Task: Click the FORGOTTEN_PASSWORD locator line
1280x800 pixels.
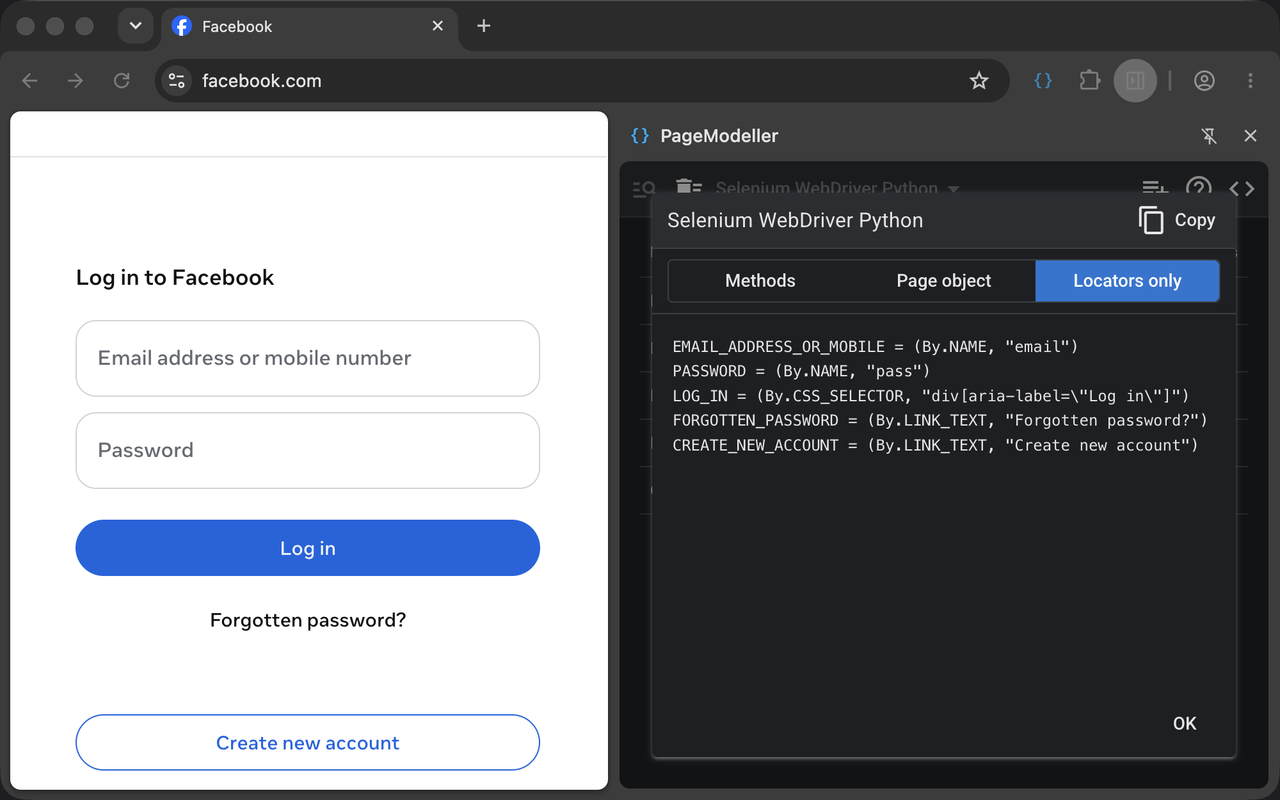Action: pos(940,421)
